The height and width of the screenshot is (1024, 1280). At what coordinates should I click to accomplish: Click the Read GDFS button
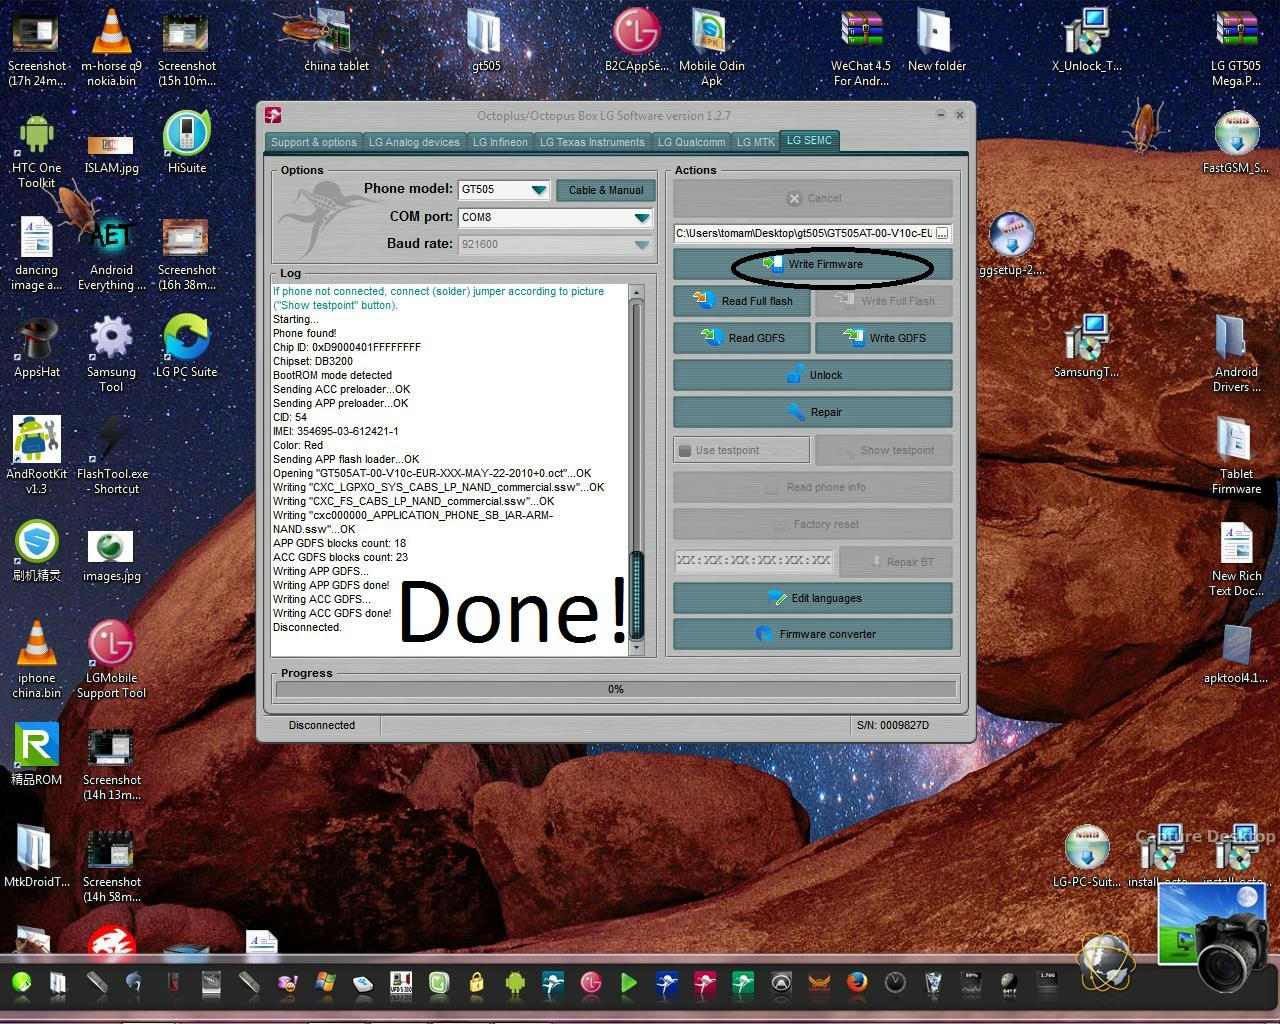(743, 338)
